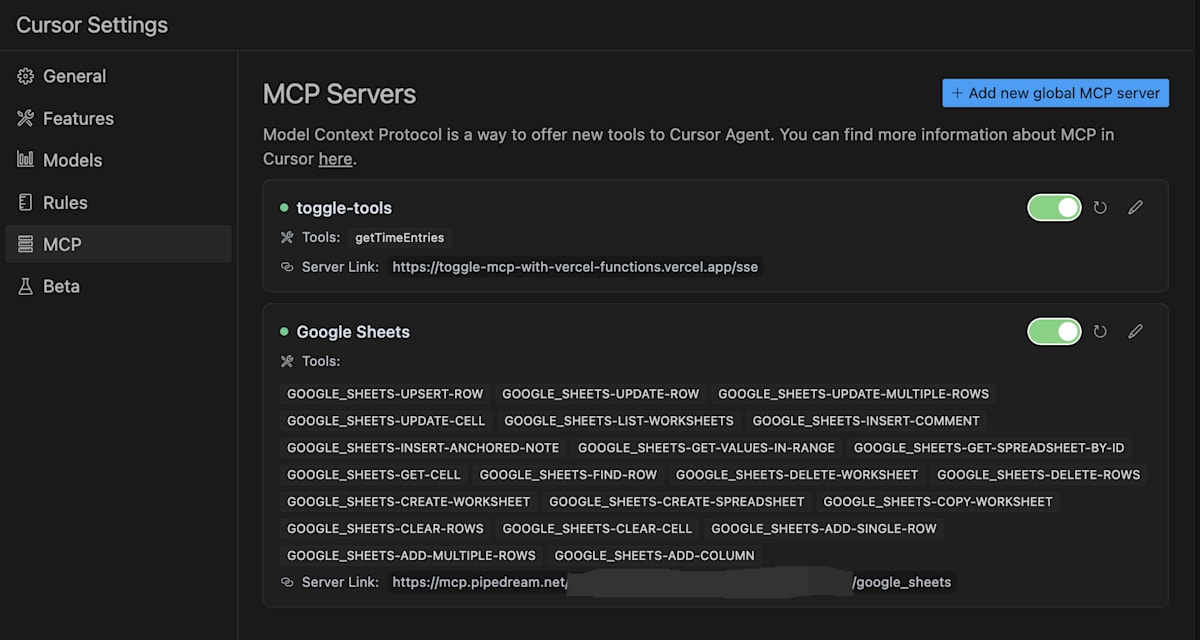The width and height of the screenshot is (1200, 640).
Task: Edit the Google Sheets server configuration
Action: [x=1135, y=332]
